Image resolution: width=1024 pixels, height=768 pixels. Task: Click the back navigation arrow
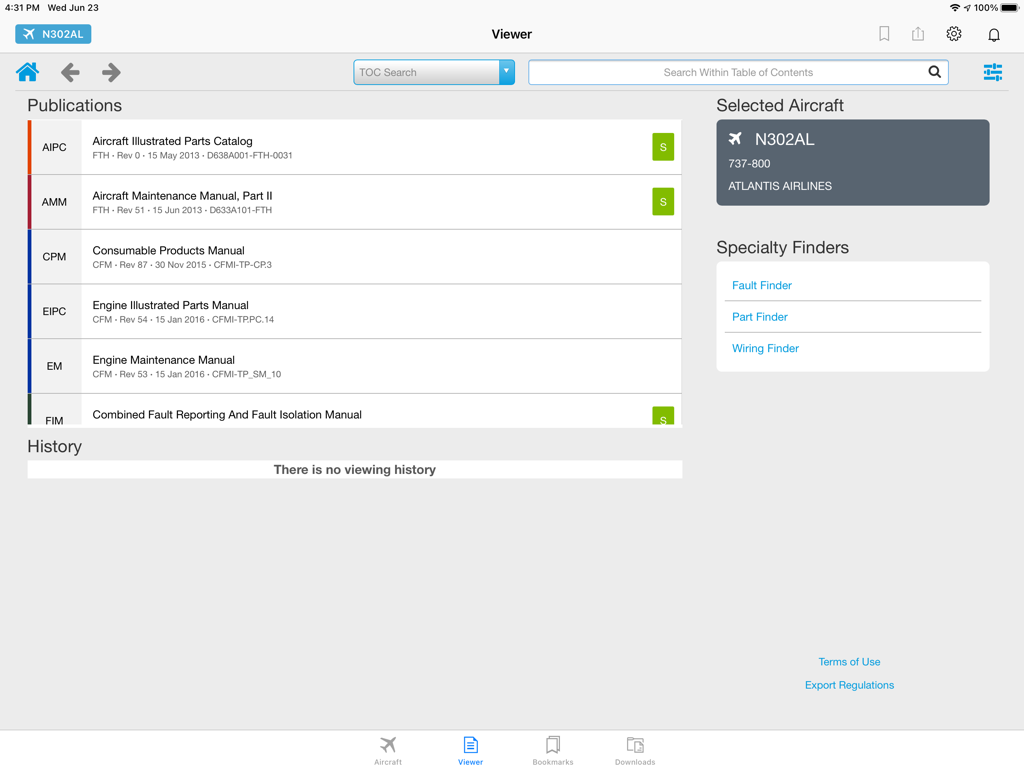(x=69, y=72)
